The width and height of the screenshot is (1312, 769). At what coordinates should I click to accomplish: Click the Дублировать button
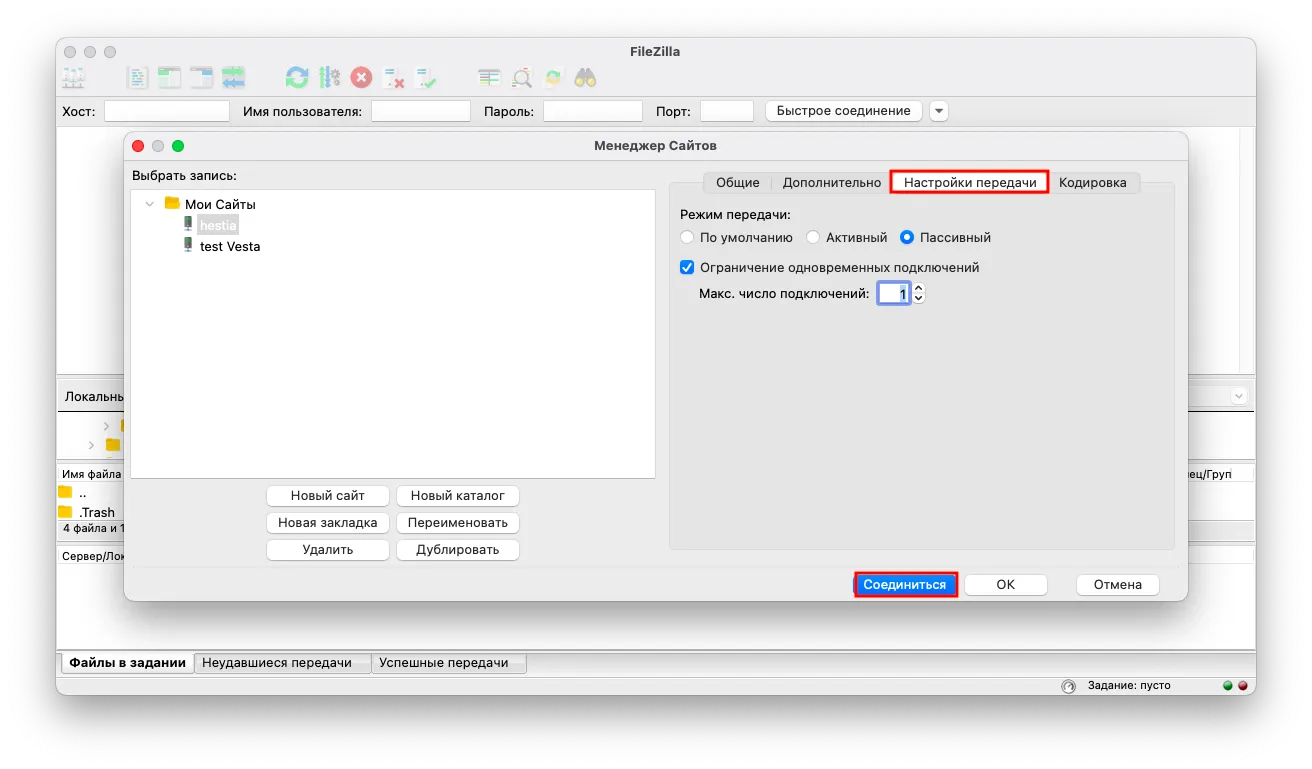[x=458, y=550]
